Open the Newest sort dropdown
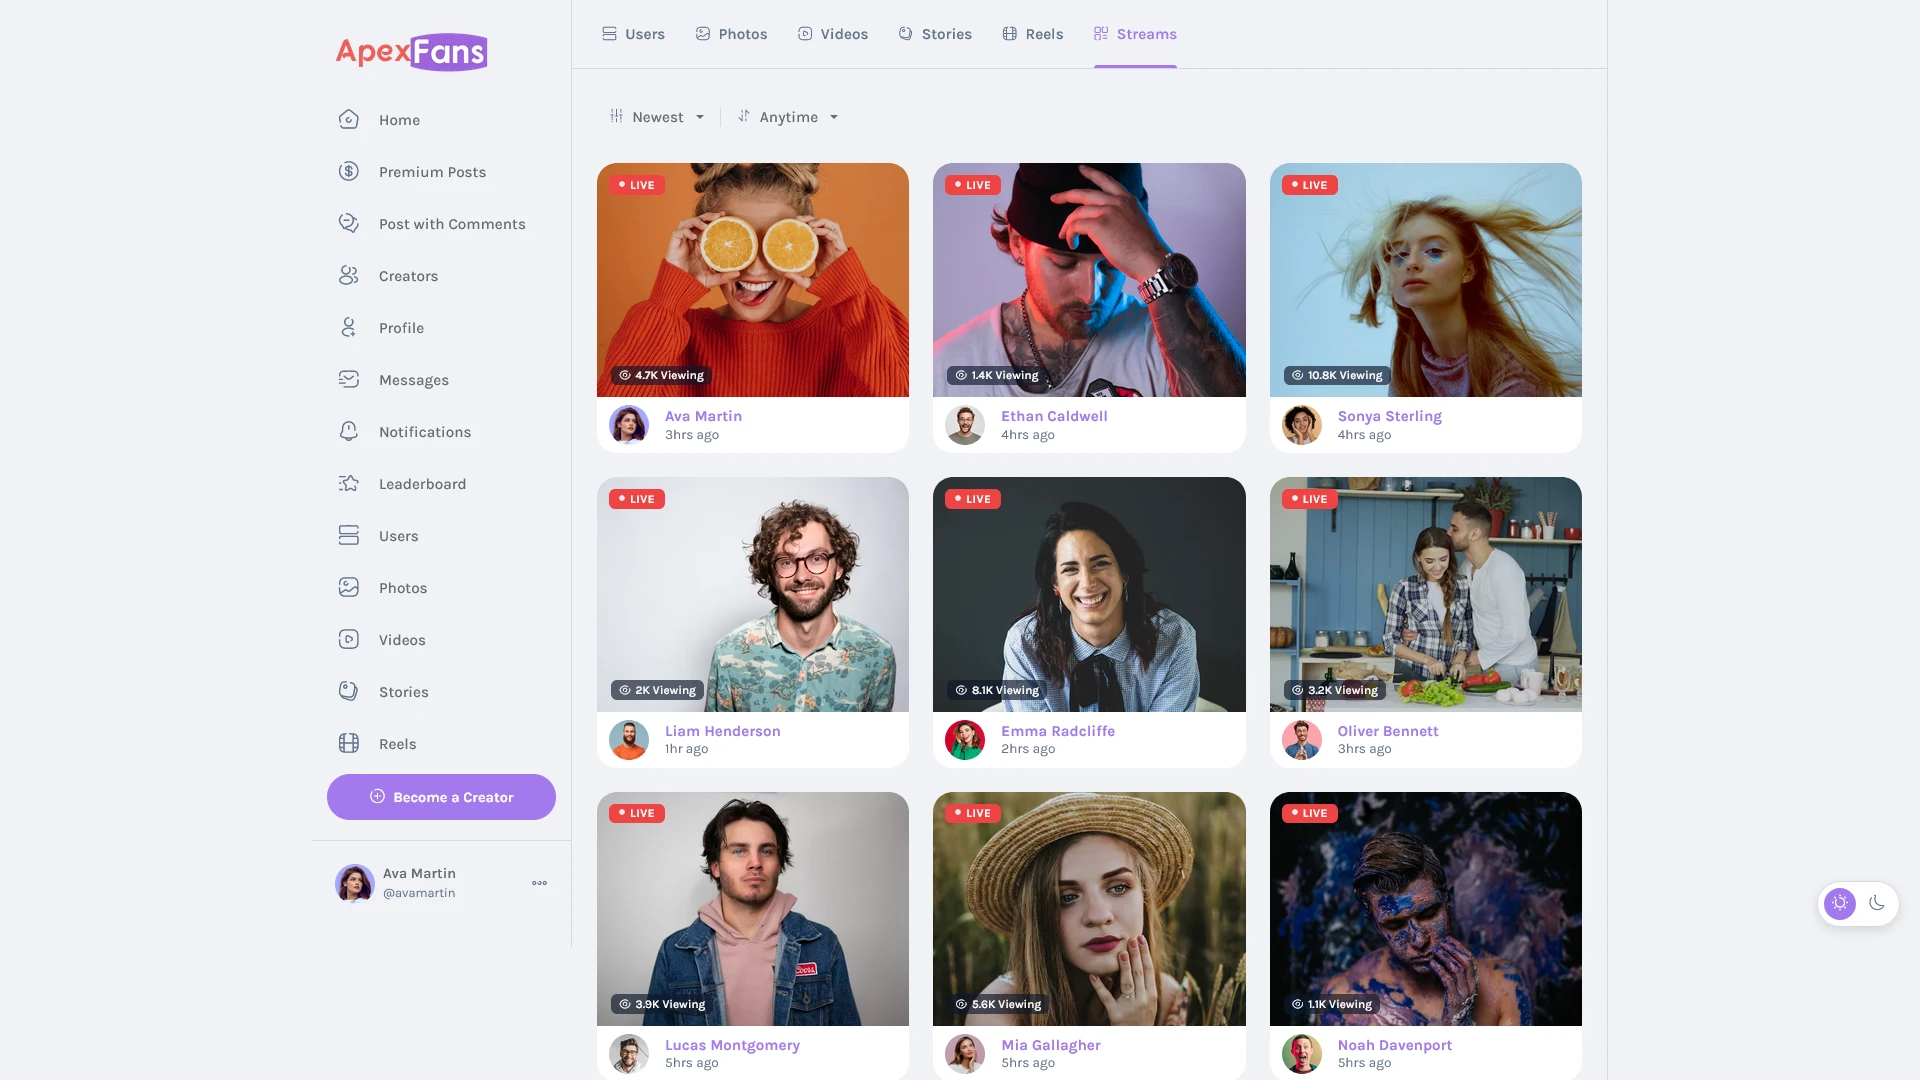Image resolution: width=1920 pixels, height=1080 pixels. (x=658, y=117)
